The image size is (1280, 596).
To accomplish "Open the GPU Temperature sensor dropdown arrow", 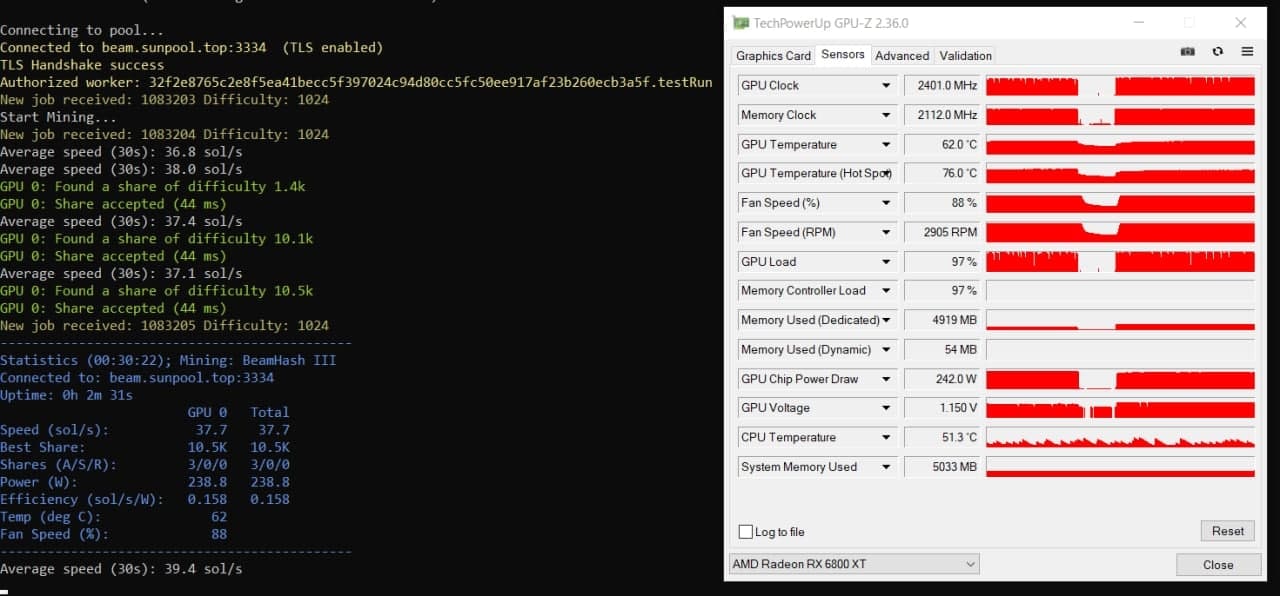I will [x=886, y=145].
